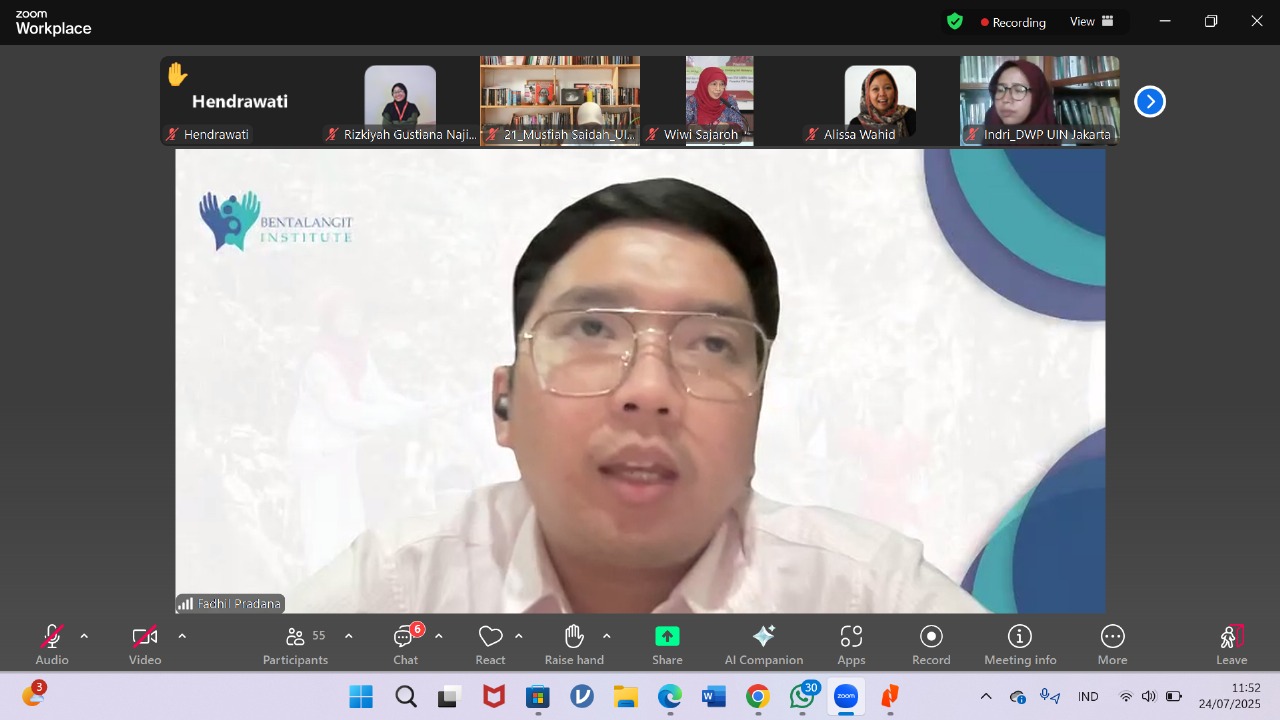
Task: Open Microsoft Edge from the taskbar
Action: [670, 696]
